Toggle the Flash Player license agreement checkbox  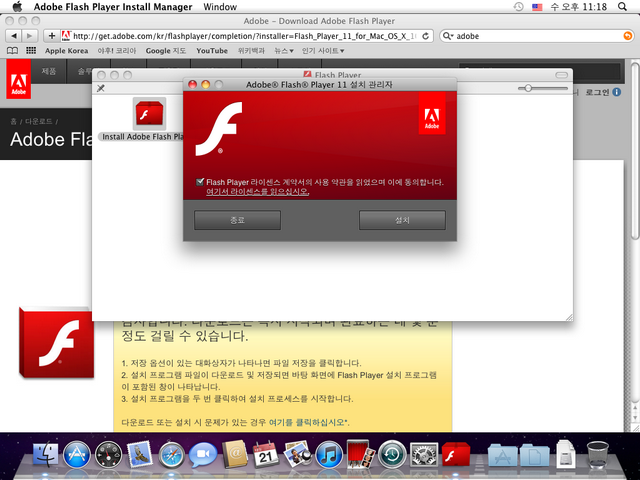tap(200, 182)
